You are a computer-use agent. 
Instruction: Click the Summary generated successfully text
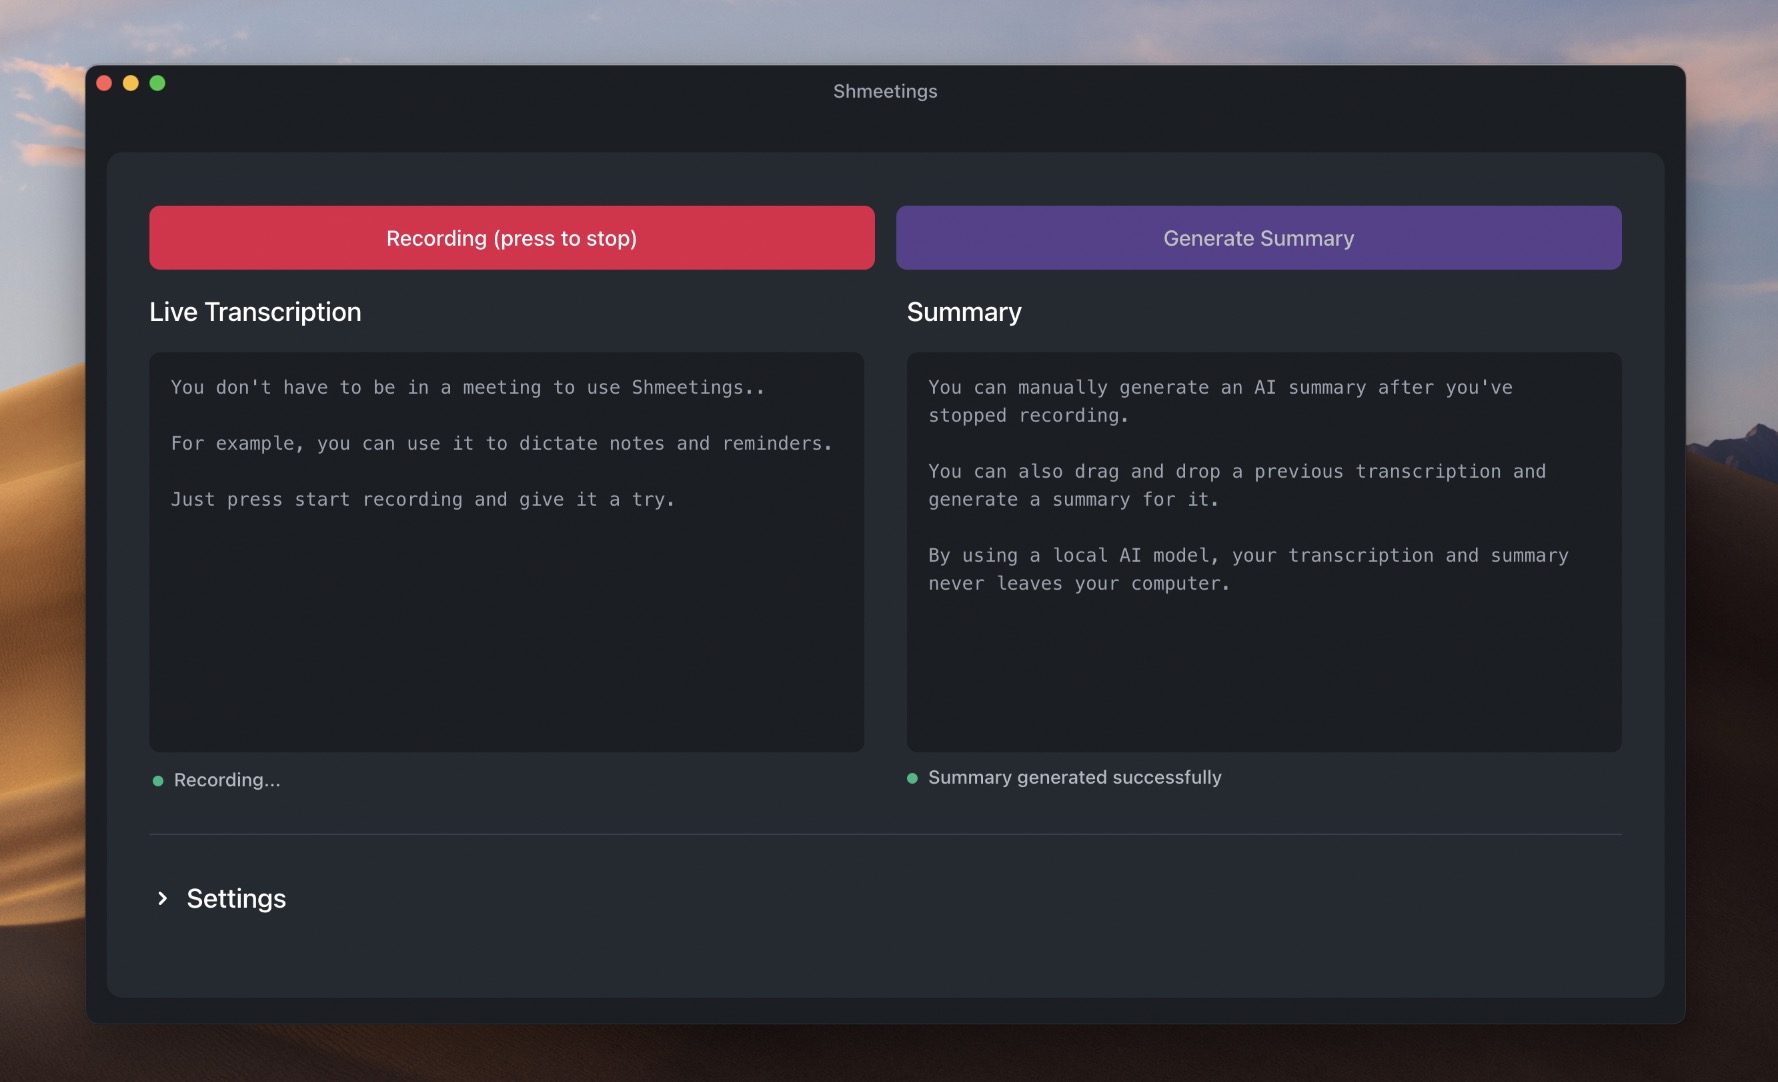[1075, 777]
